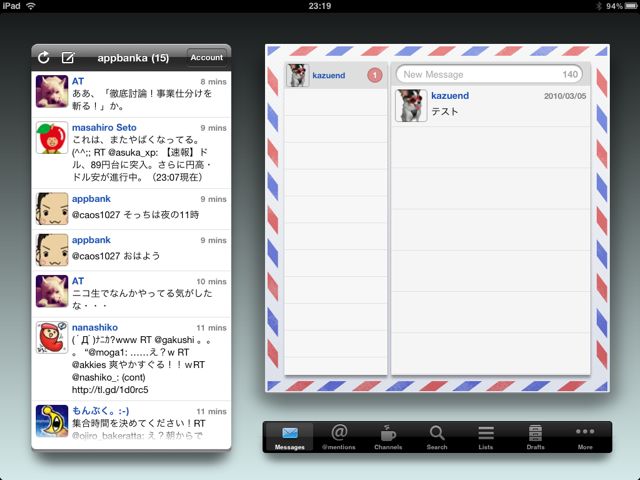
Task: Tap nanashiko's avatar
Action: pos(52,338)
